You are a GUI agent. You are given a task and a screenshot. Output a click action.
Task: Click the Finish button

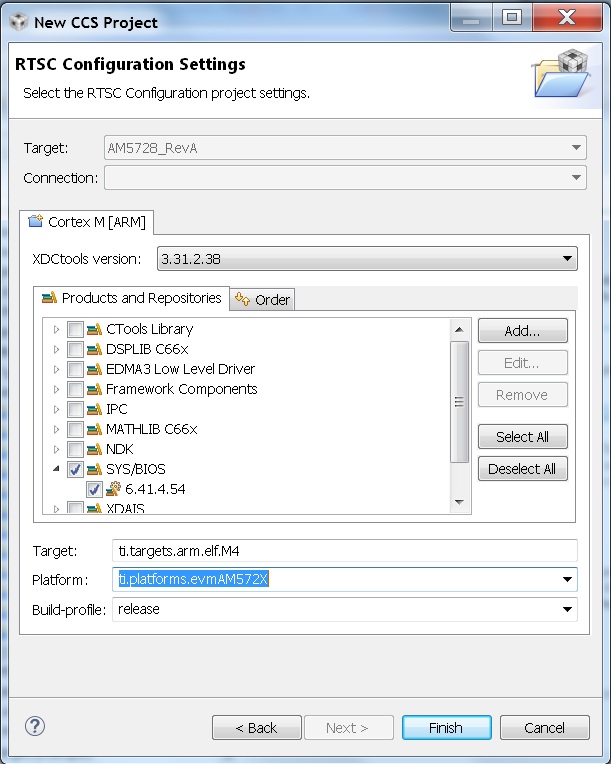tap(445, 728)
